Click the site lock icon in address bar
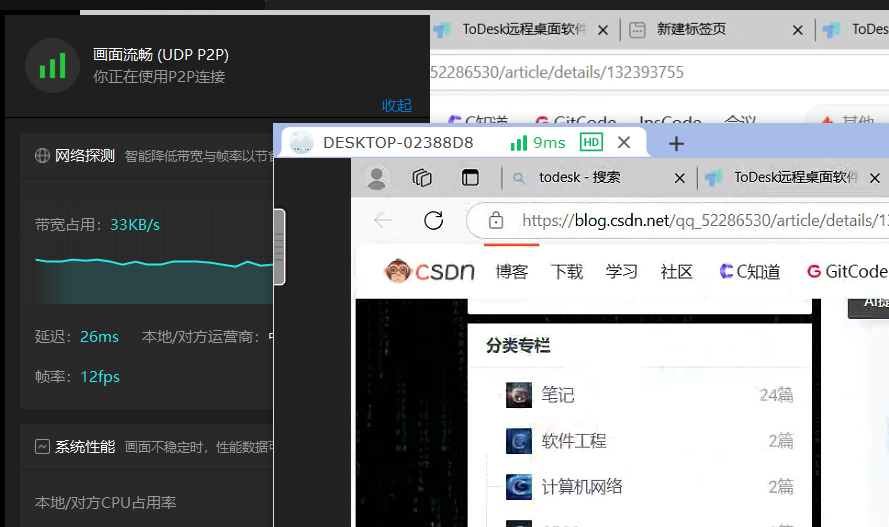Image resolution: width=889 pixels, height=527 pixels. click(496, 220)
